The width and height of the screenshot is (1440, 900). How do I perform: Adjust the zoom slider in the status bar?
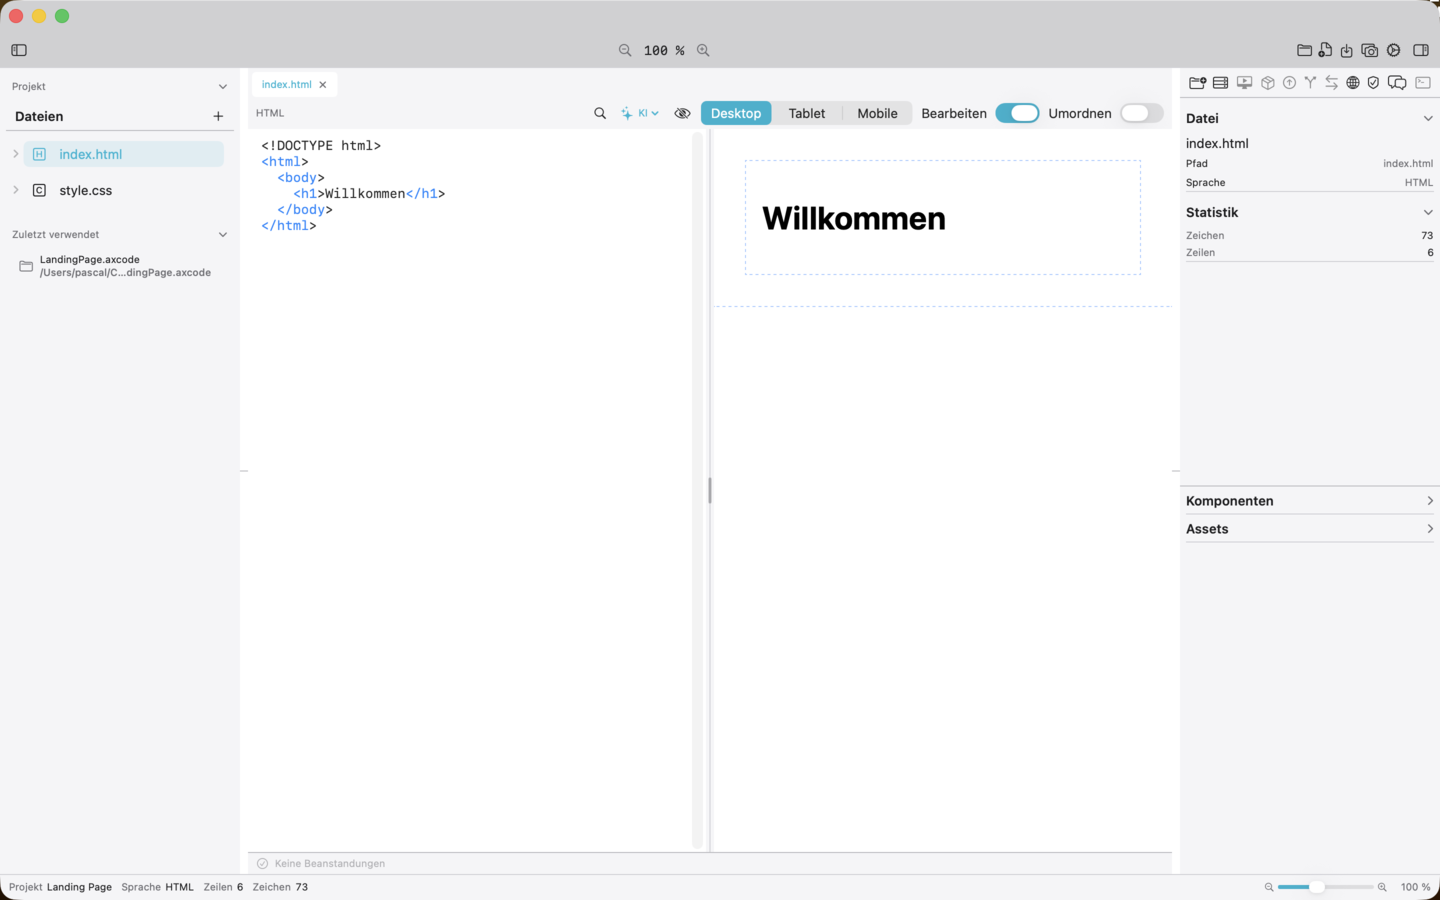[x=1325, y=887]
